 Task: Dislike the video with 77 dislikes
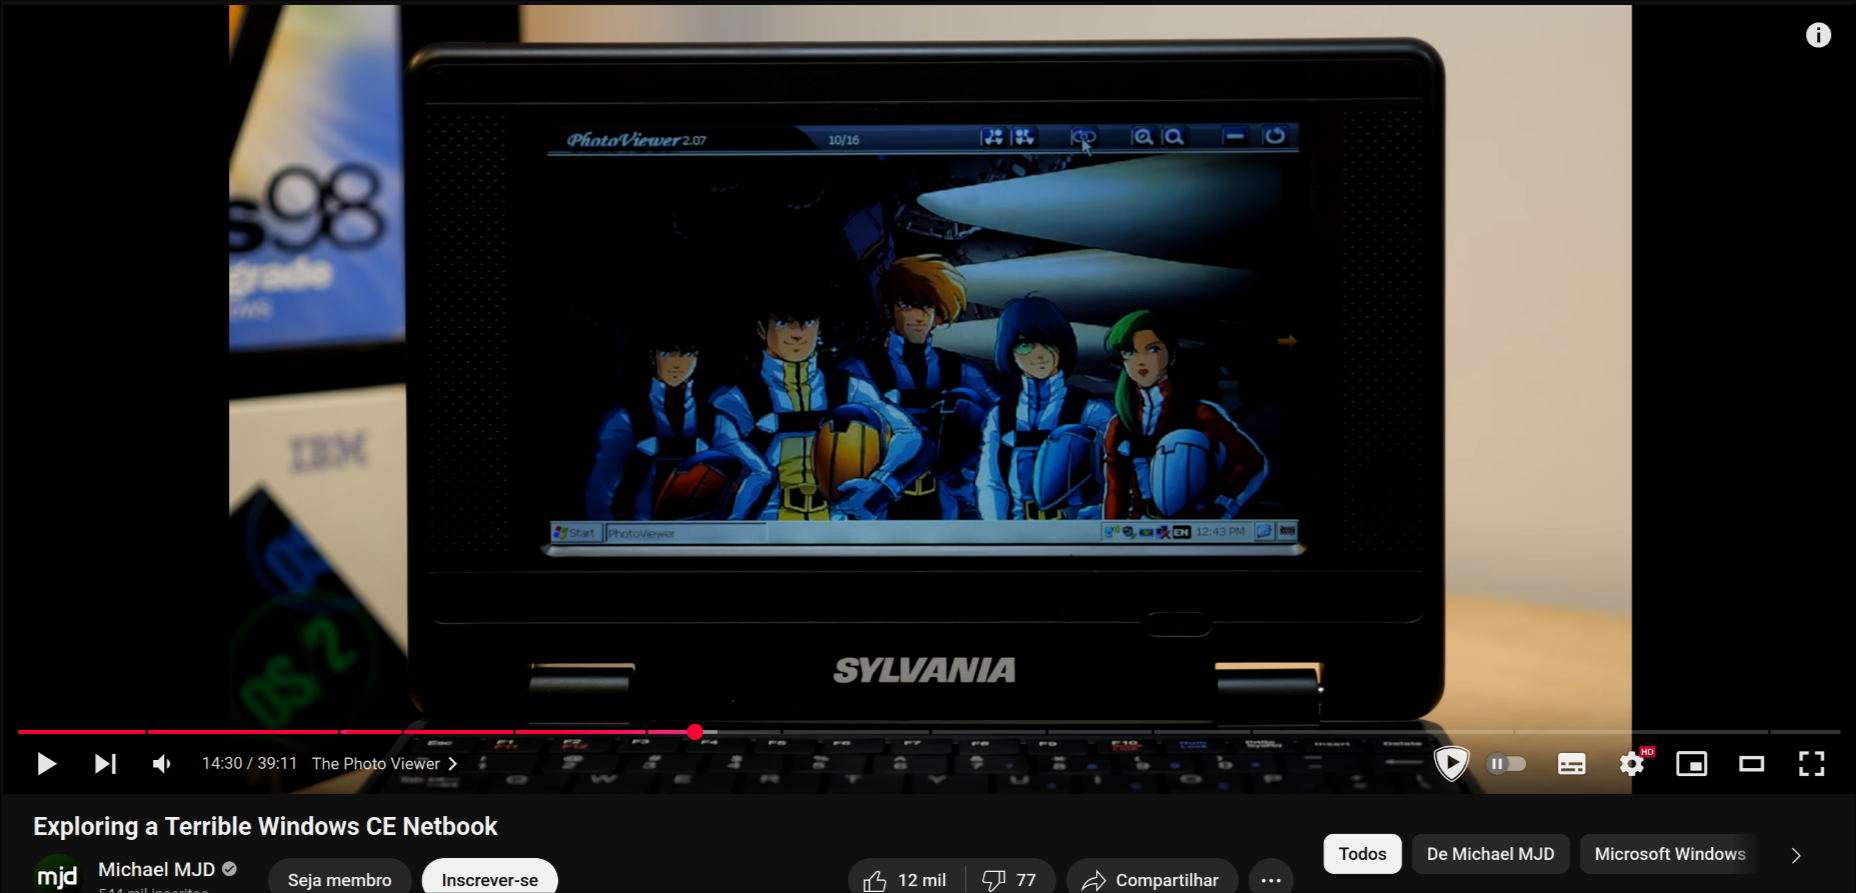pyautogui.click(x=1010, y=879)
